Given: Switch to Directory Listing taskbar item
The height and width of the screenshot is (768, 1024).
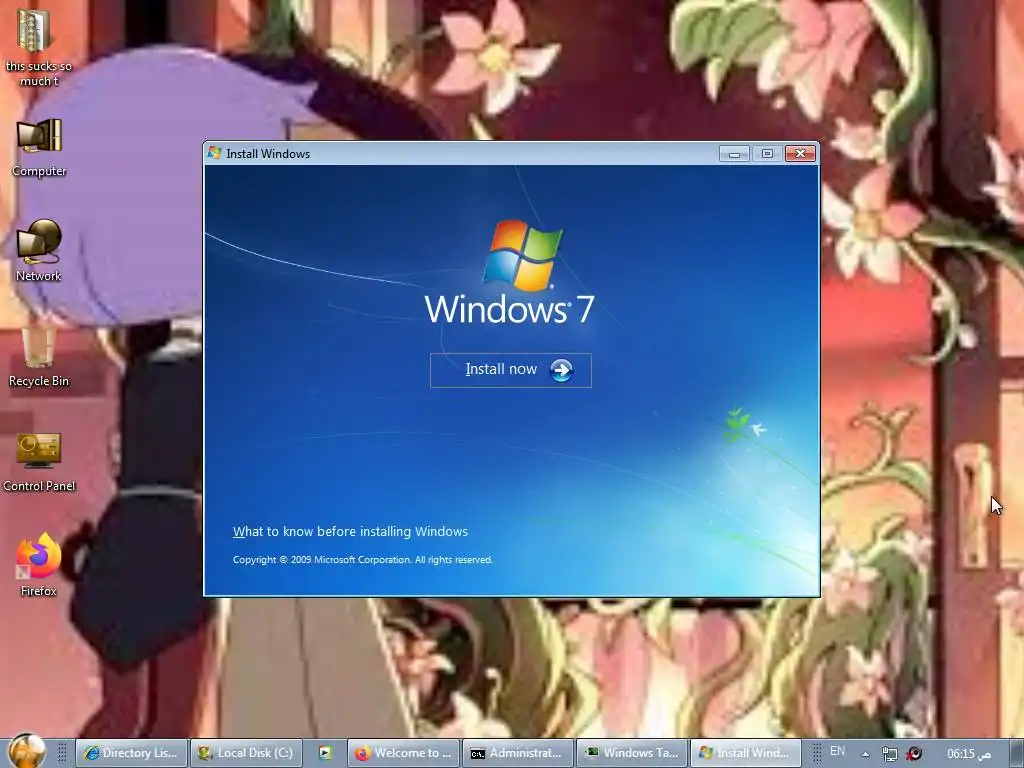Looking at the screenshot, I should 131,753.
